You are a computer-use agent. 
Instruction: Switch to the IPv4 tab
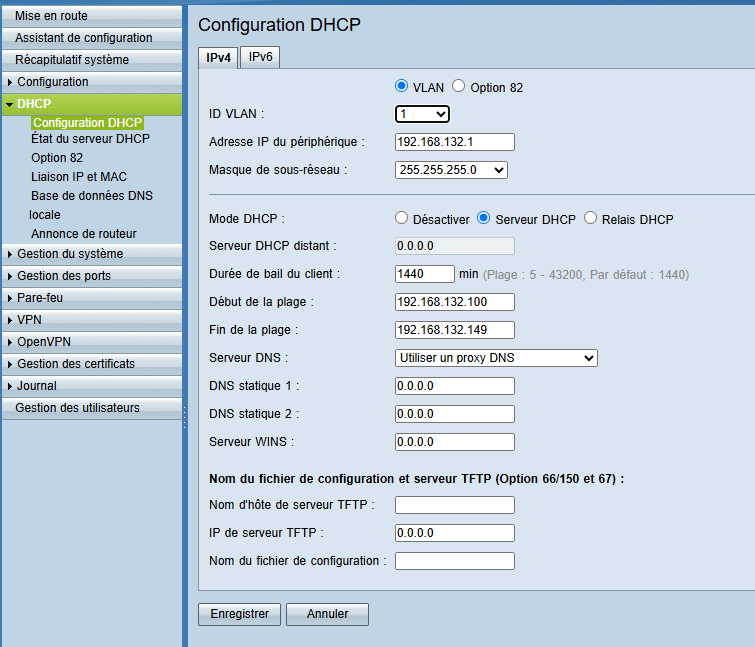tap(218, 58)
